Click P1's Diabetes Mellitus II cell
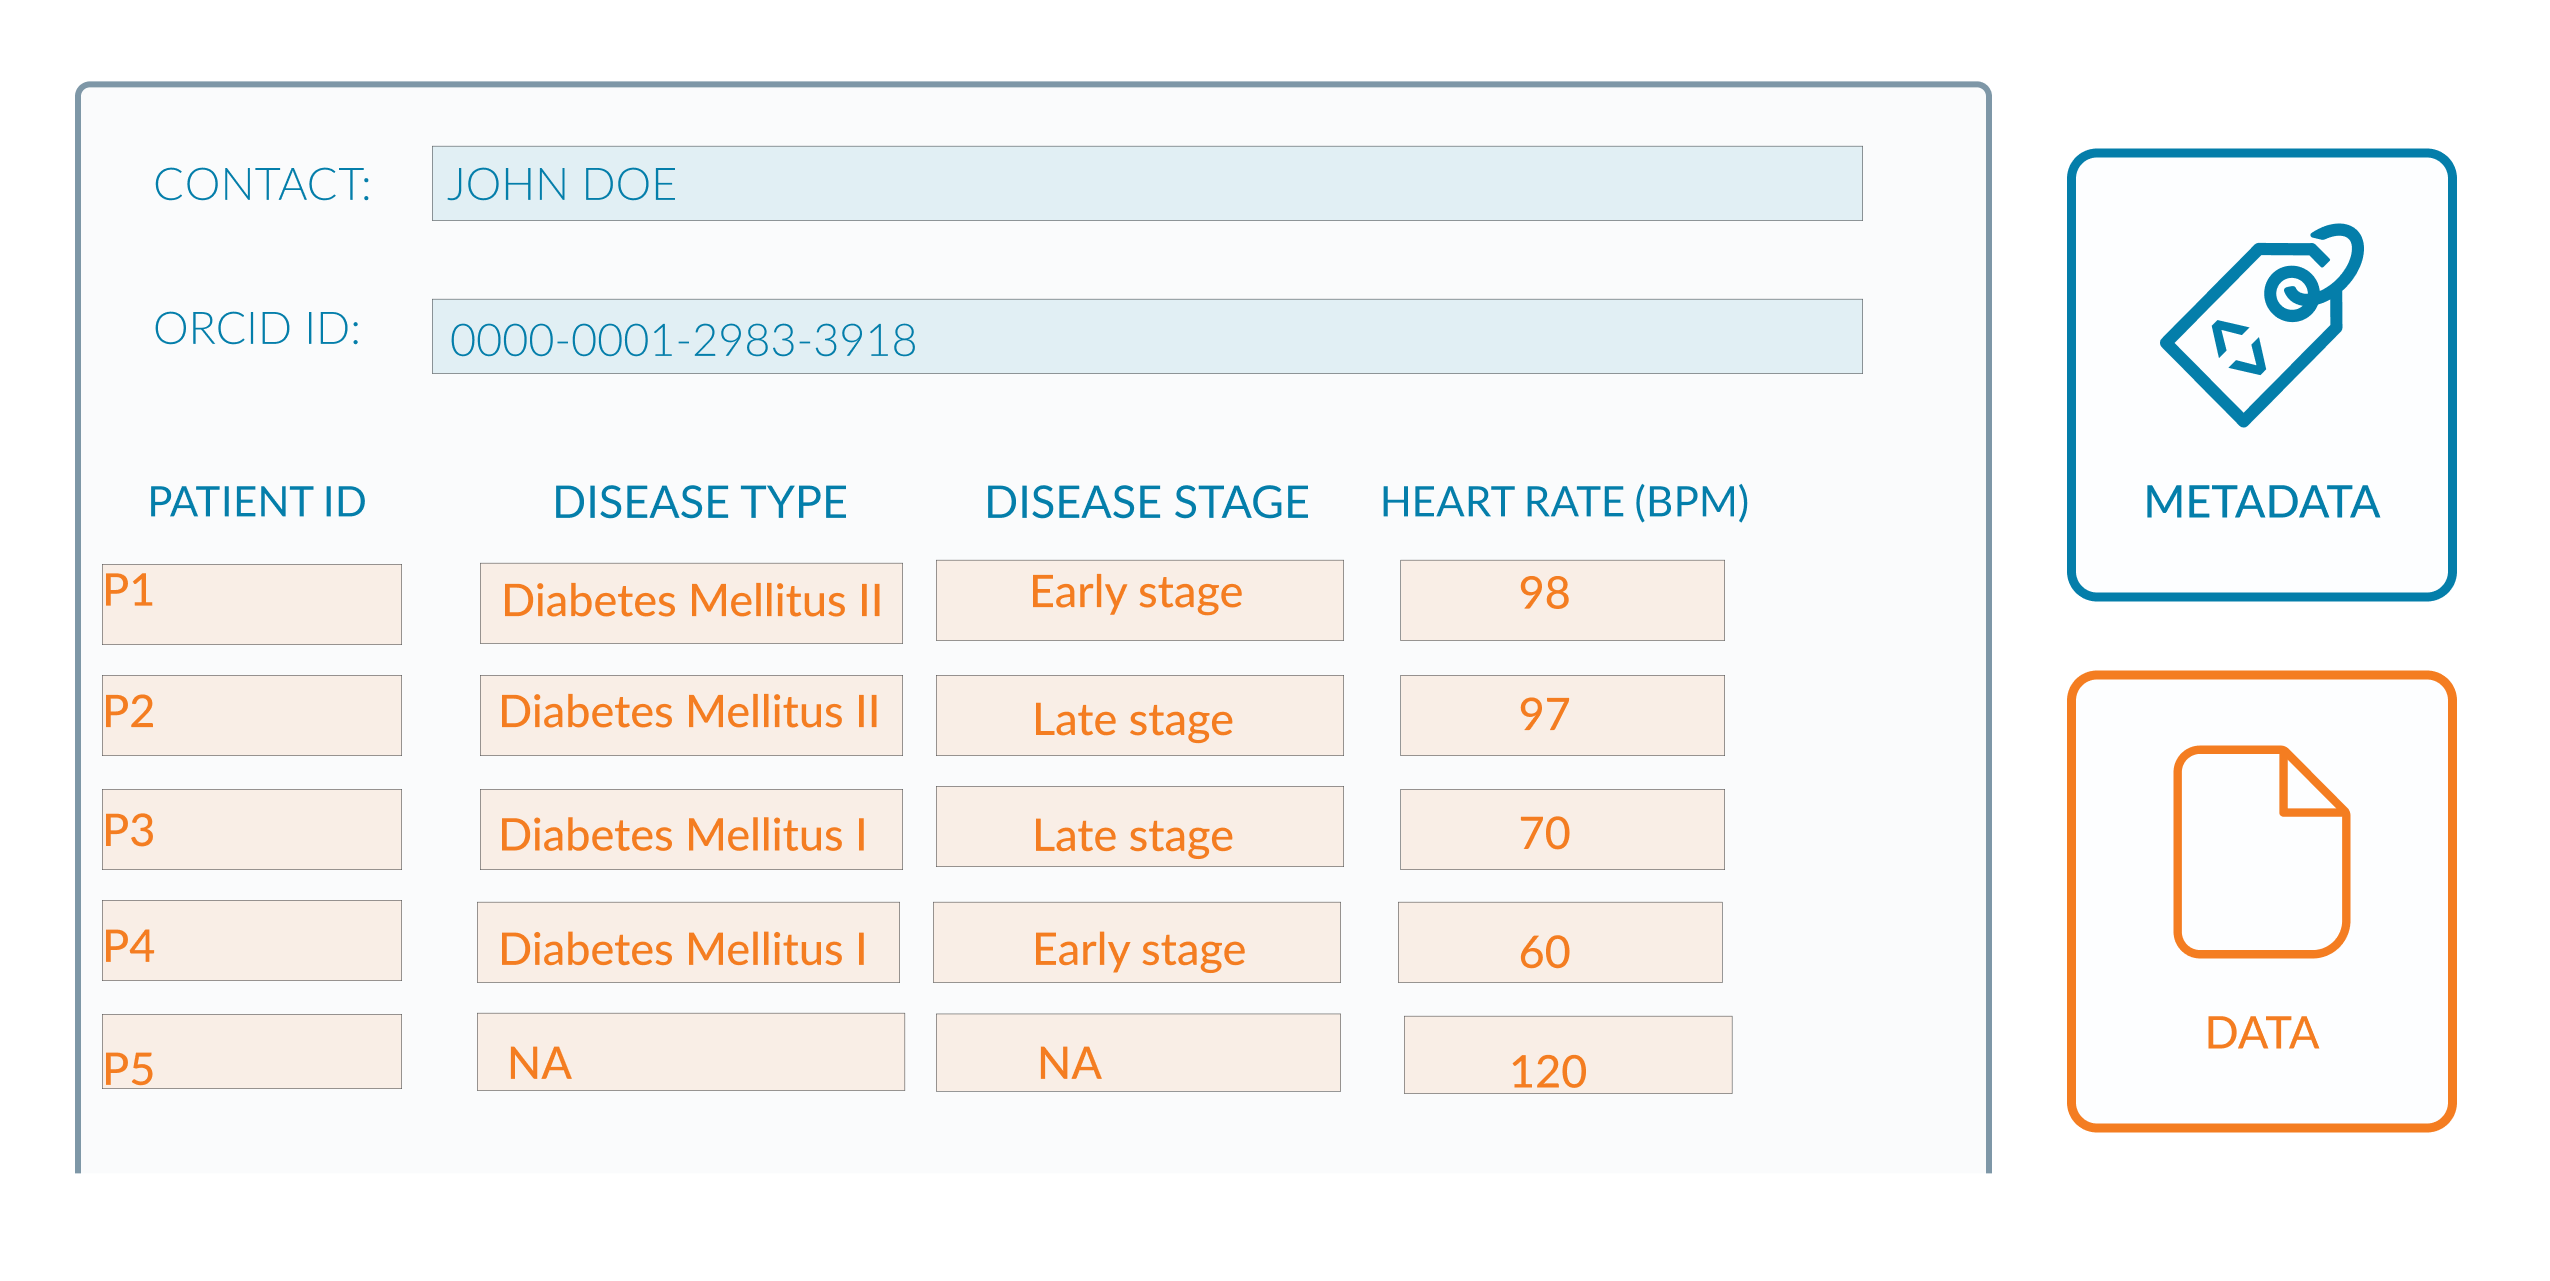The image size is (2550, 1281). 691,603
